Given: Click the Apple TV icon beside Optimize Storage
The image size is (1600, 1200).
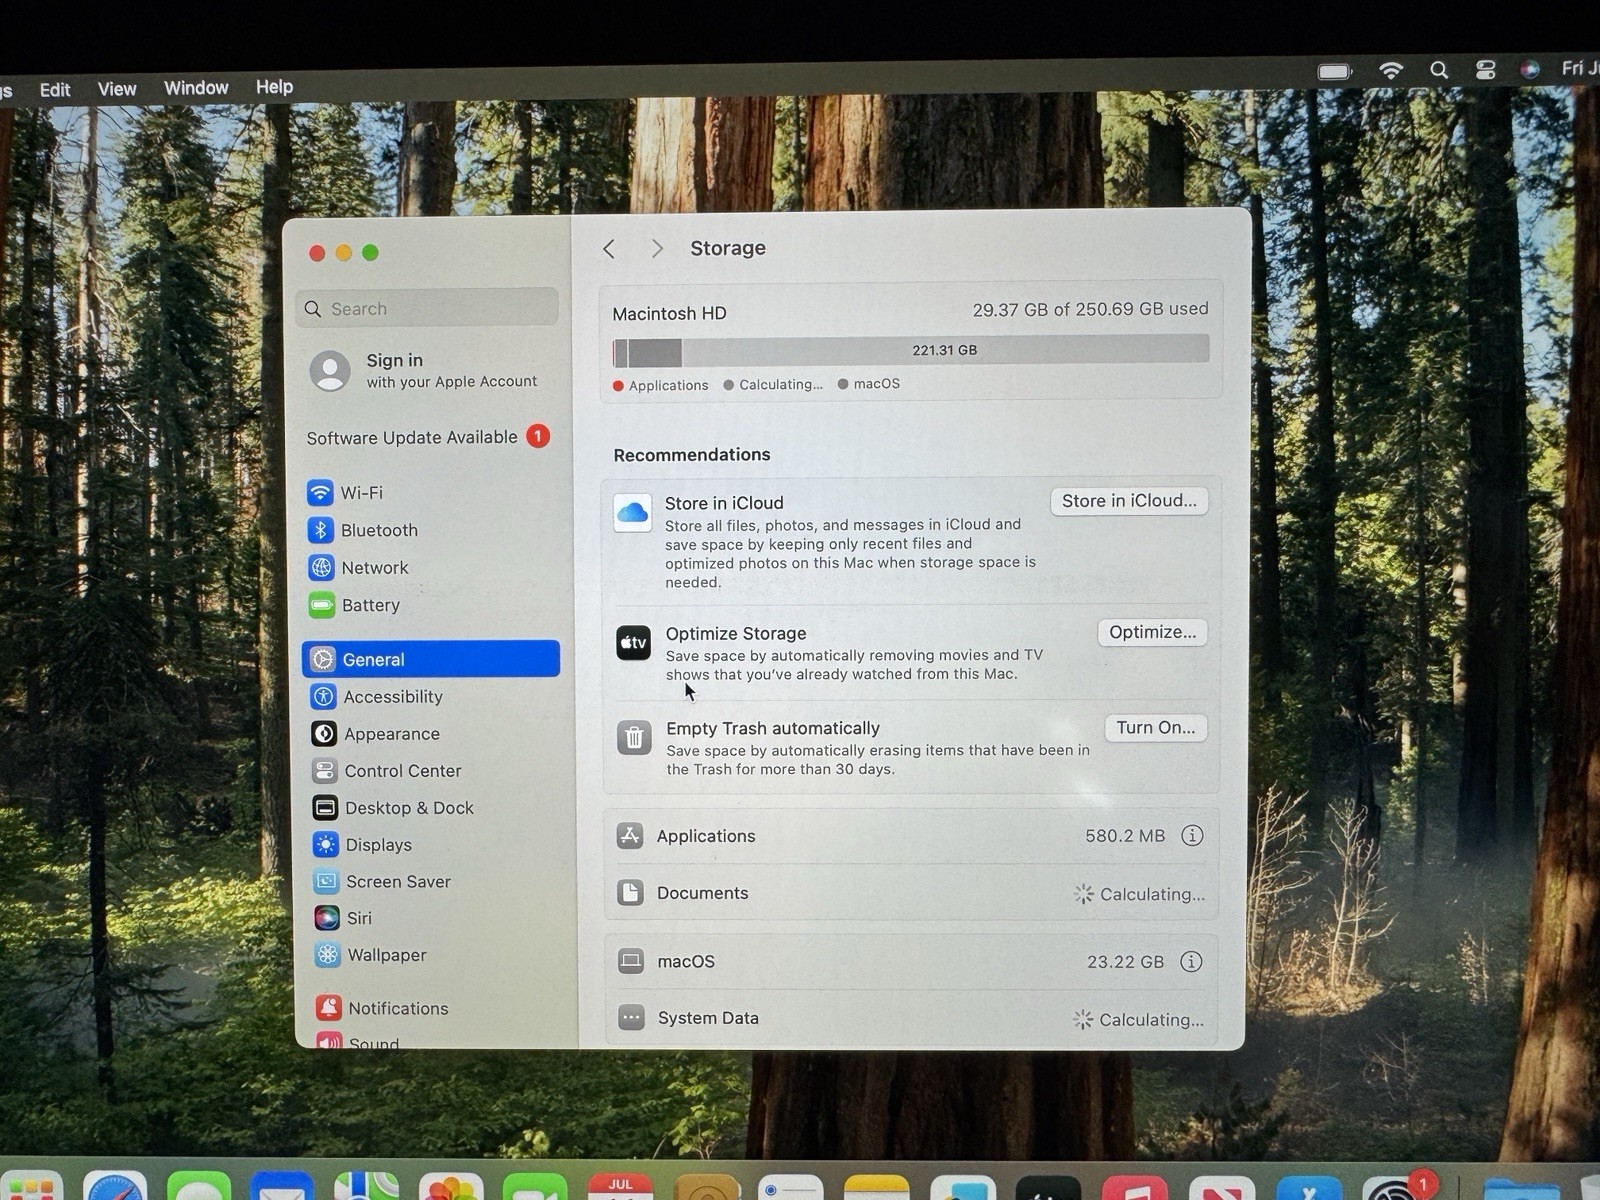Looking at the screenshot, I should 633,642.
